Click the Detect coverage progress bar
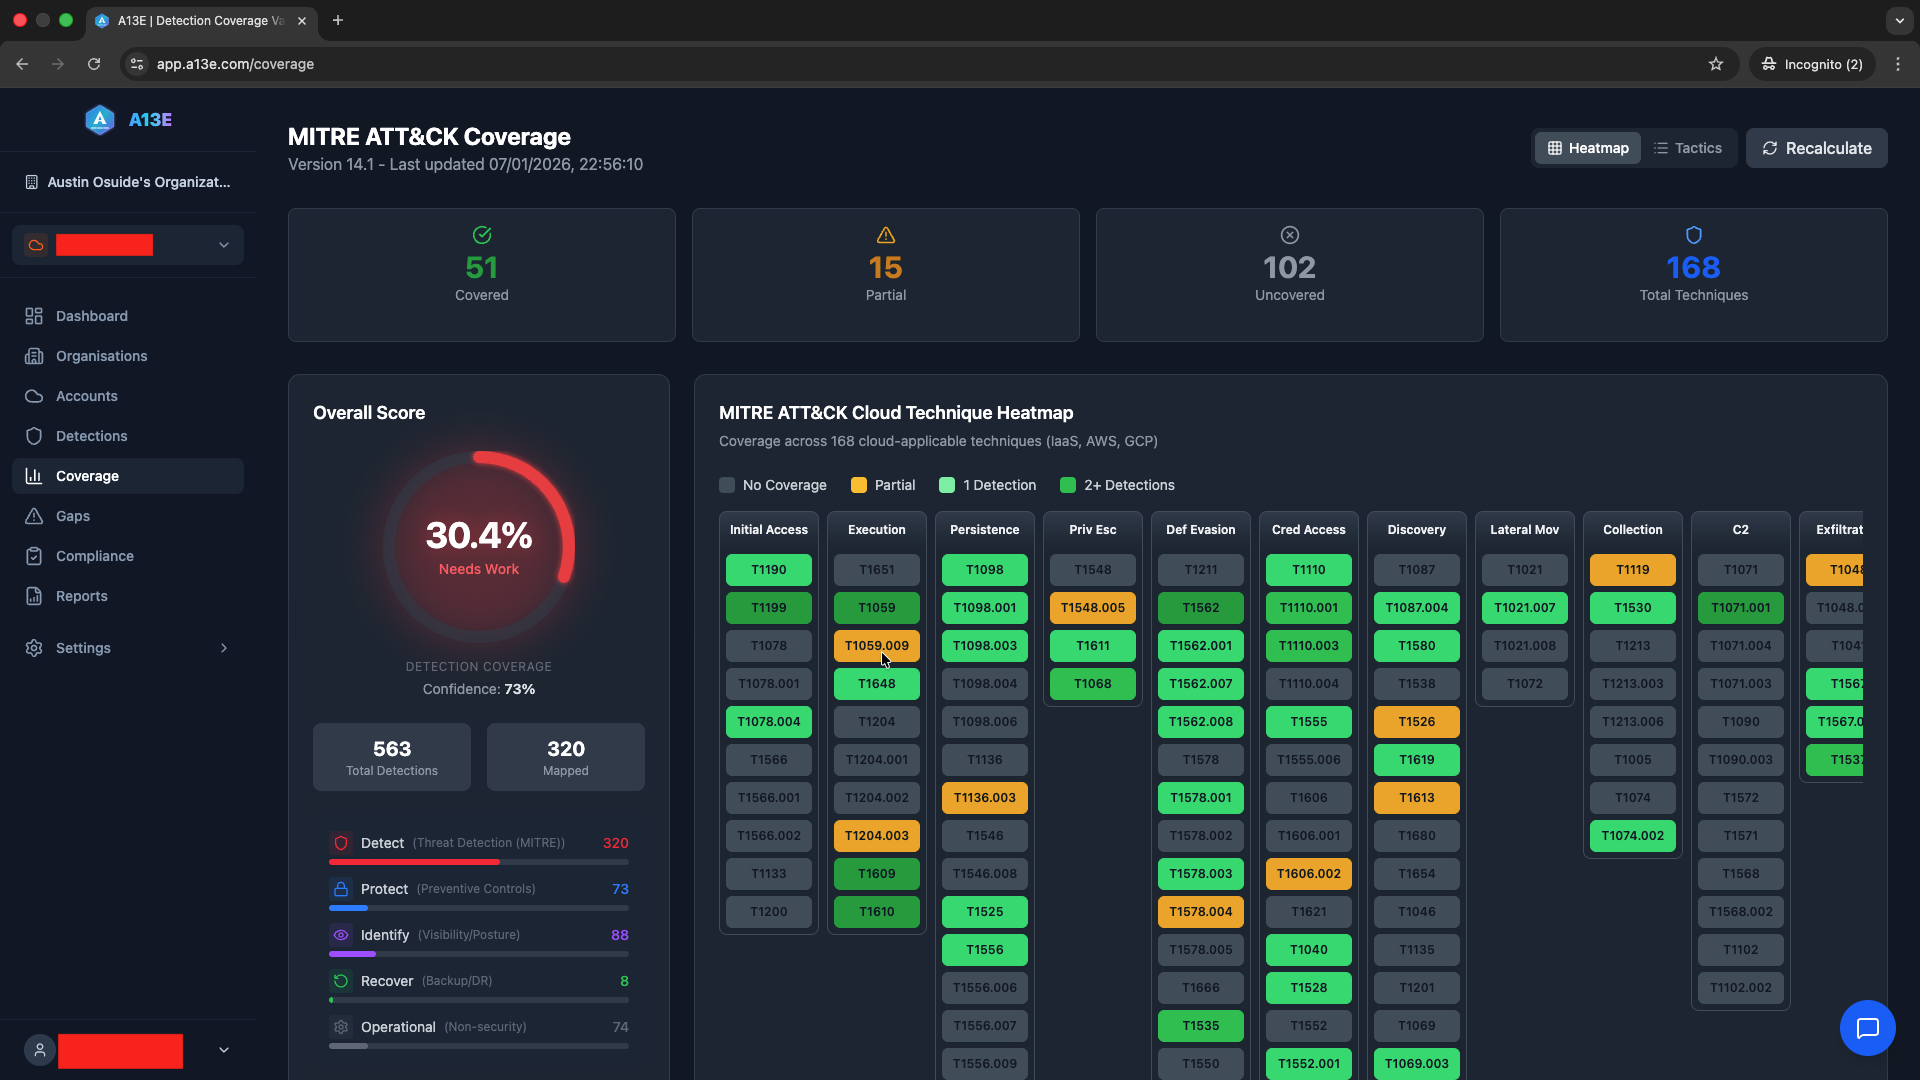 click(478, 862)
